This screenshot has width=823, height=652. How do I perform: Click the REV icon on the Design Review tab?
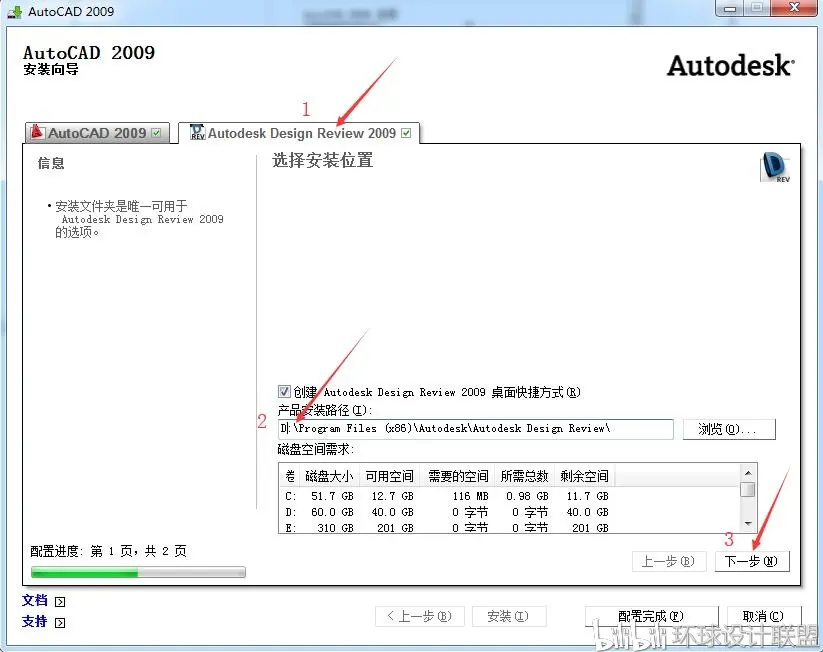(x=197, y=132)
